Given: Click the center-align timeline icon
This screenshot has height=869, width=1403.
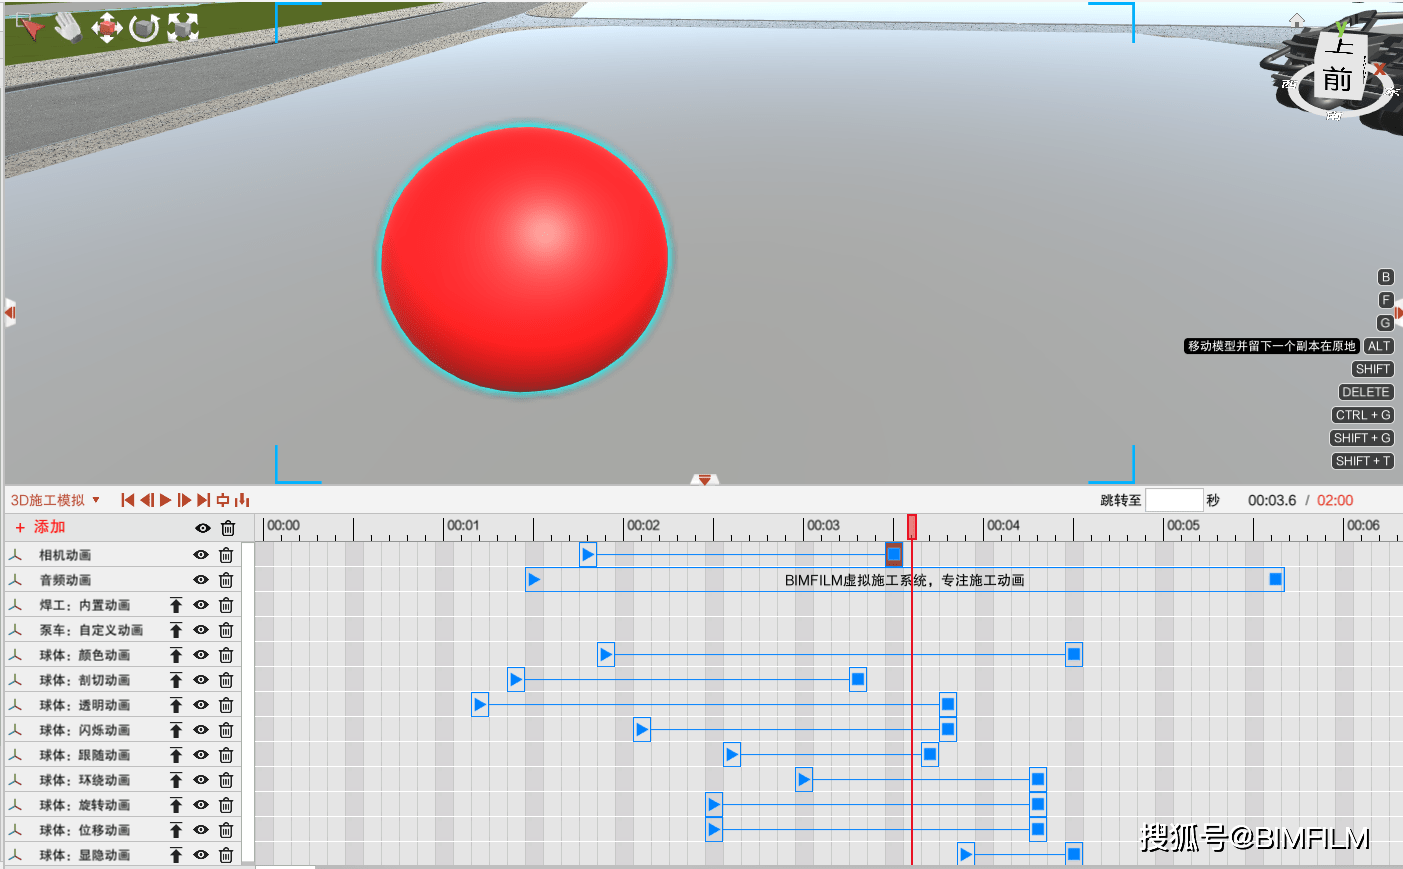Looking at the screenshot, I should coord(223,500).
